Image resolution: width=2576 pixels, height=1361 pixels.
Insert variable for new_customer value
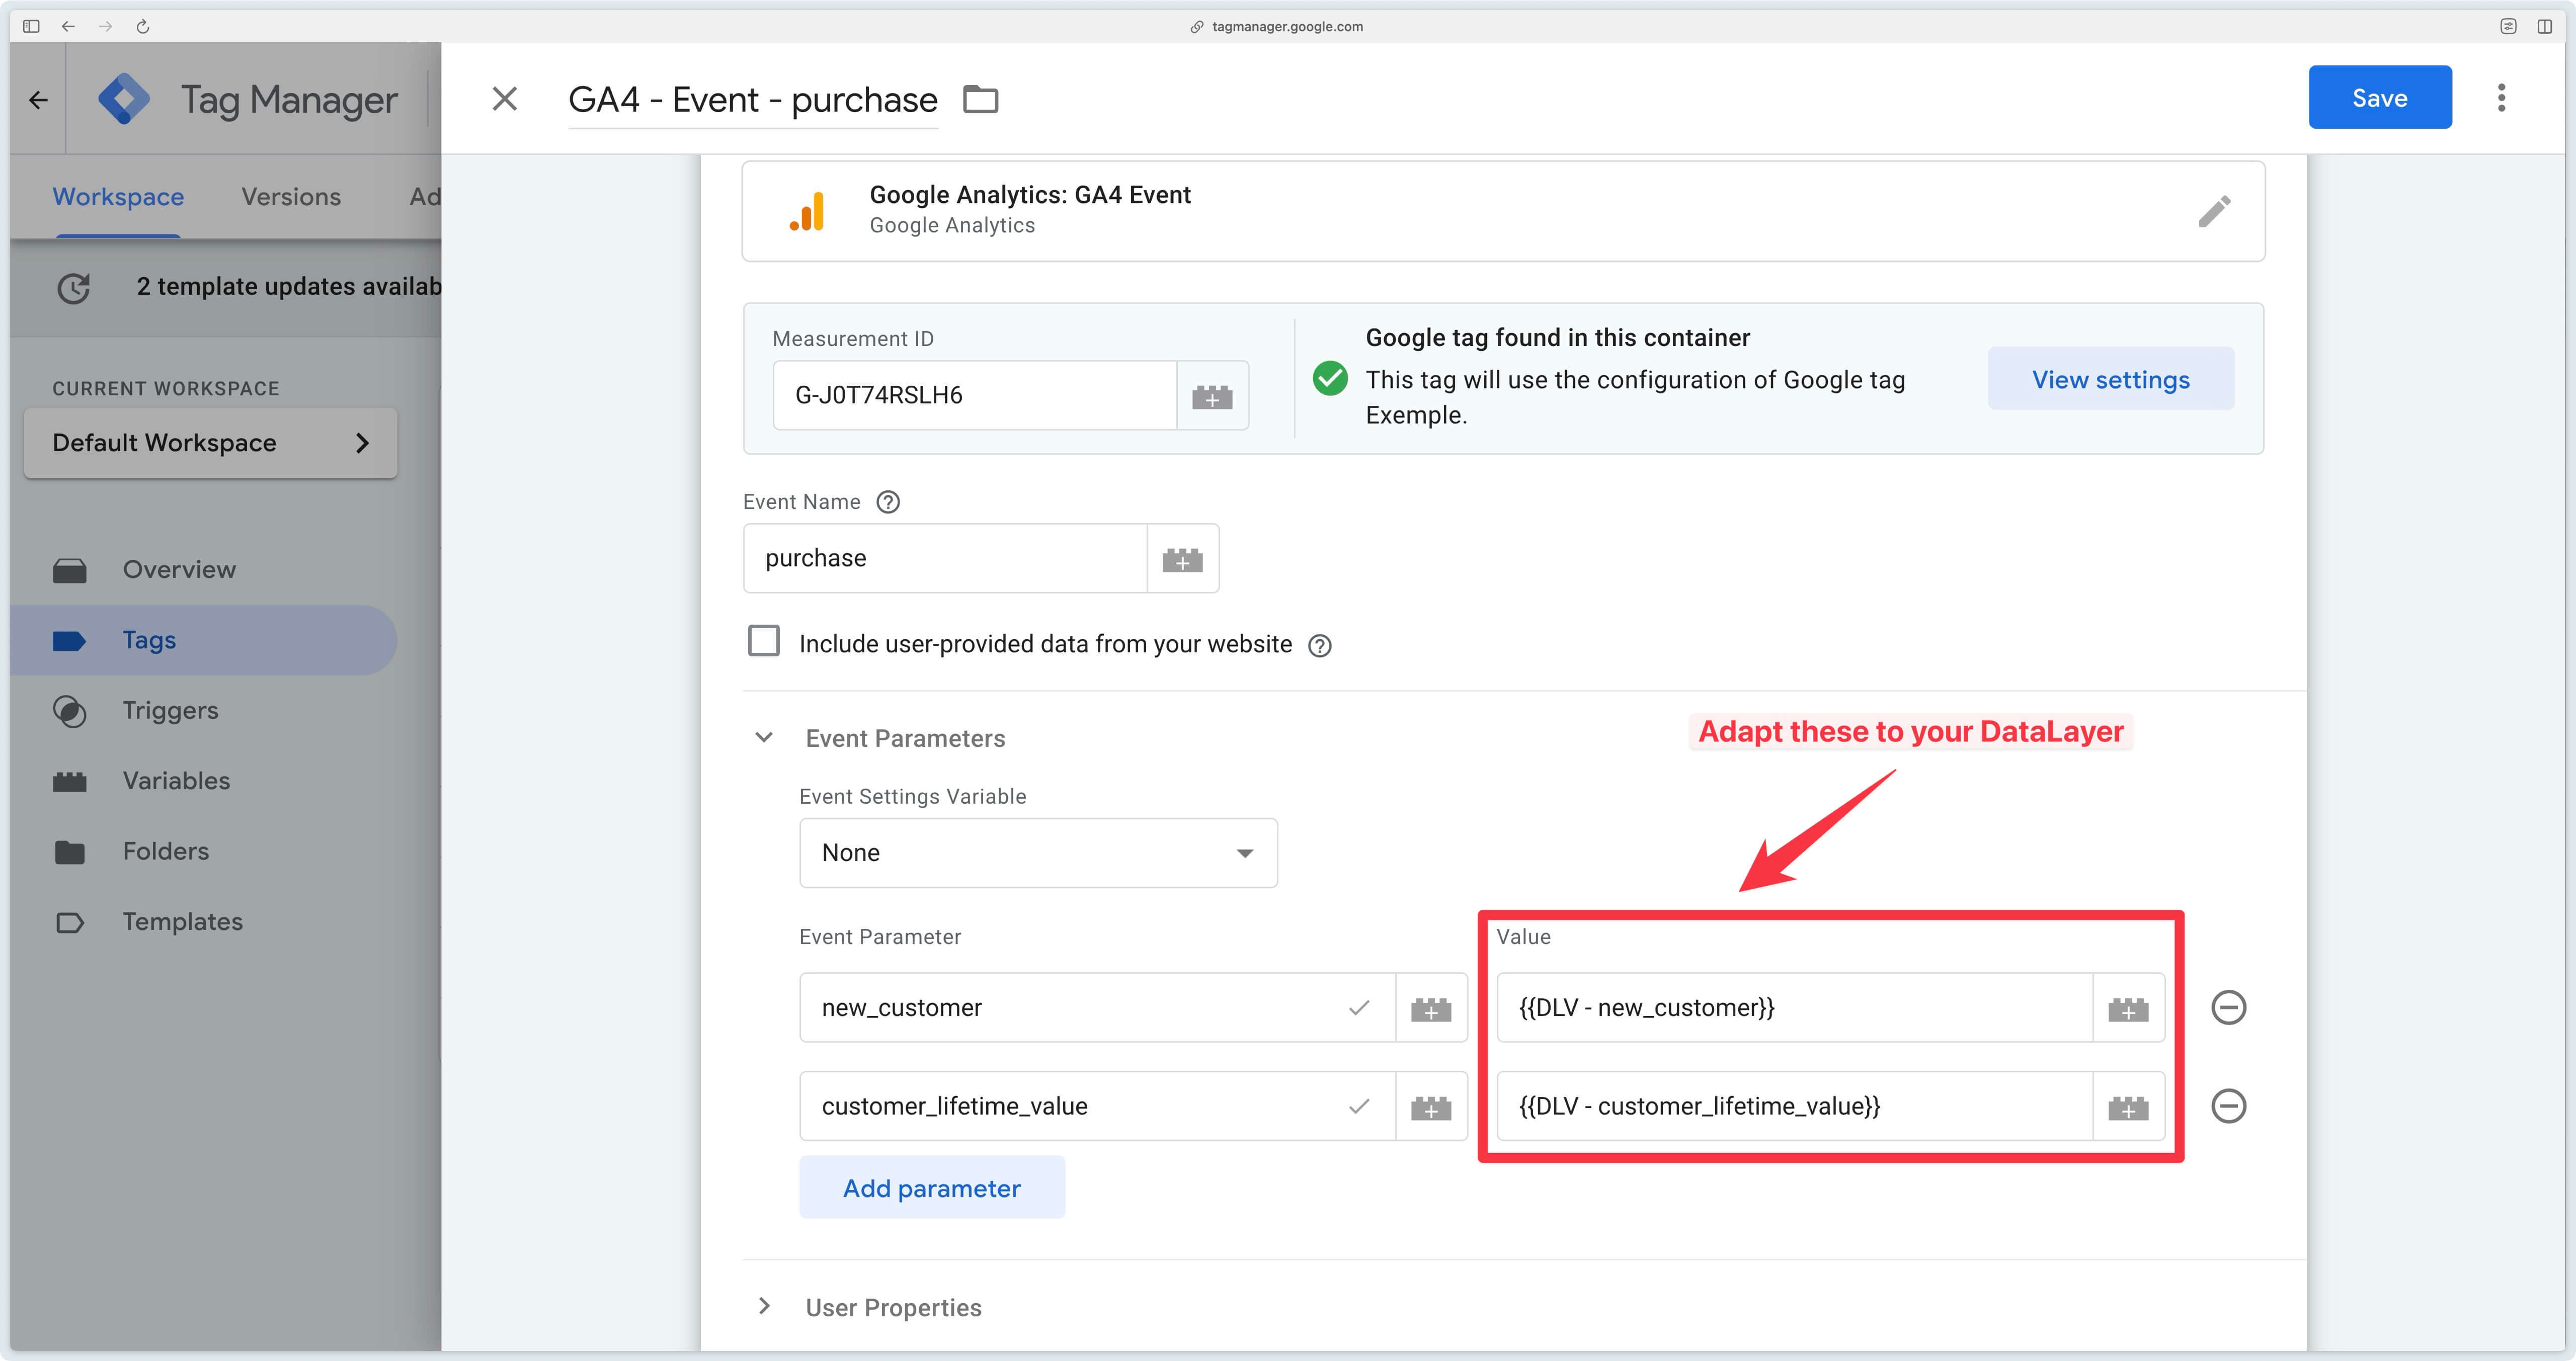click(2128, 1008)
